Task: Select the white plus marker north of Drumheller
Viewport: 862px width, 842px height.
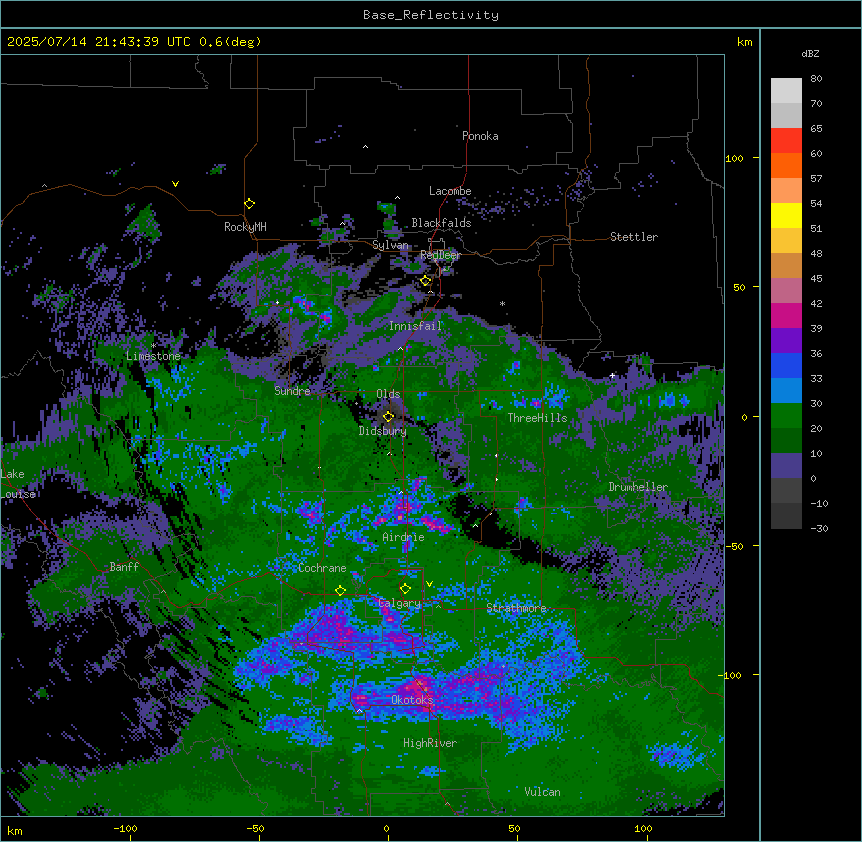Action: [612, 375]
